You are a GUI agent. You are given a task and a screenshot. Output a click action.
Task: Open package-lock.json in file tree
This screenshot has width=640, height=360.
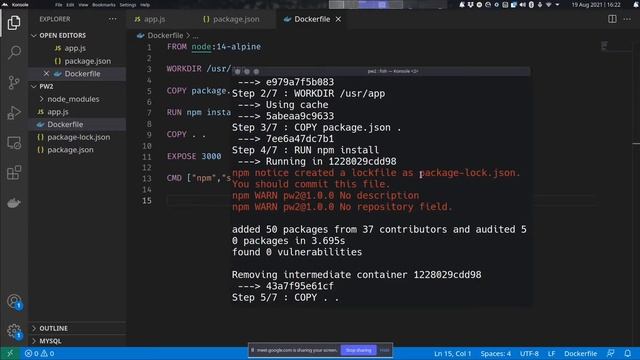(x=78, y=137)
